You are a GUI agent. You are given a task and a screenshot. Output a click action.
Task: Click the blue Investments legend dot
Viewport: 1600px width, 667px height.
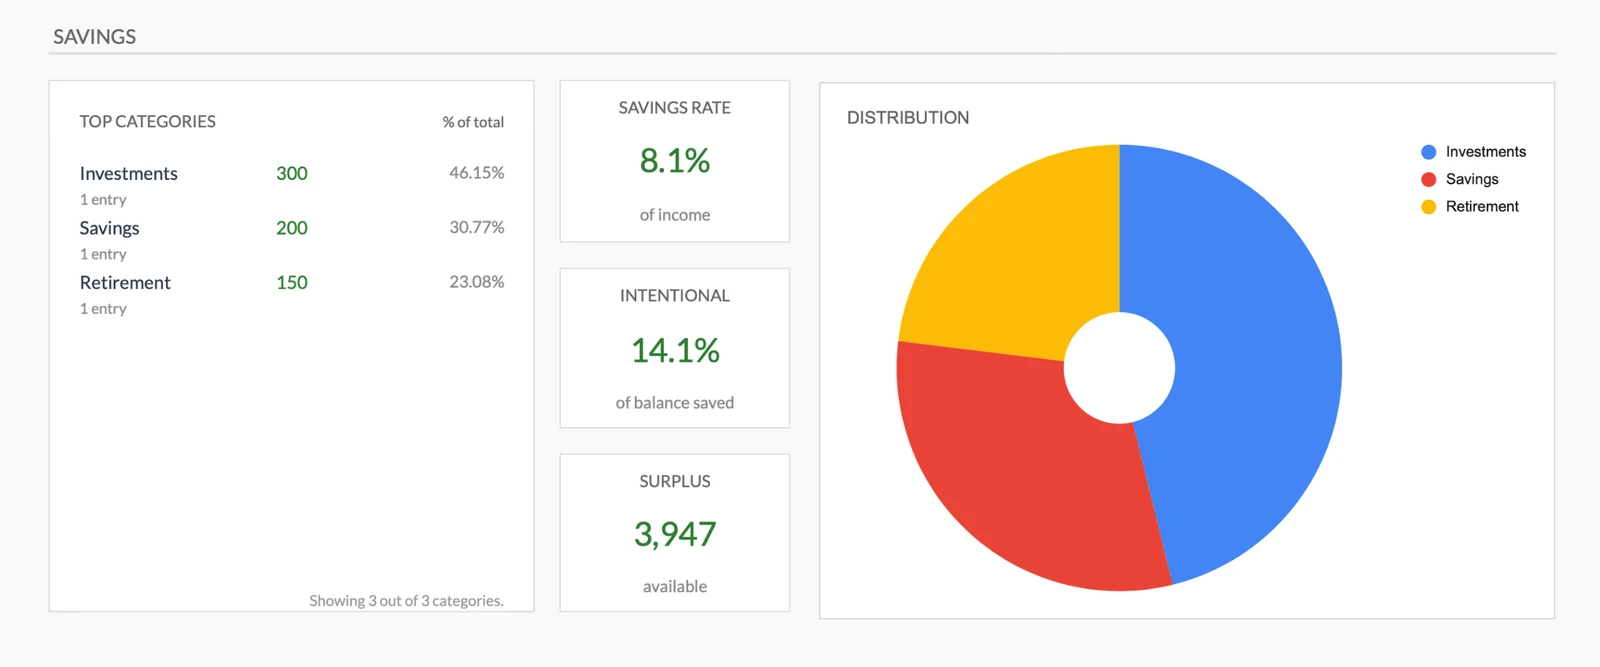pyautogui.click(x=1428, y=152)
